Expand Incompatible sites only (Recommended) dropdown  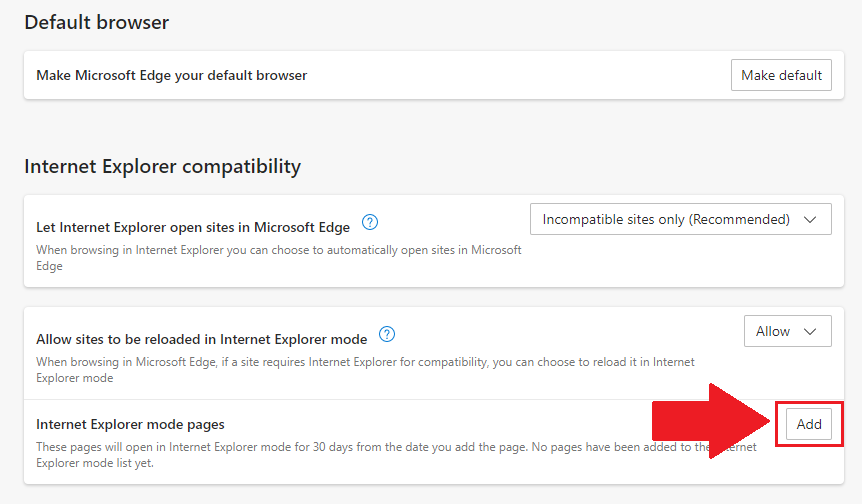click(x=681, y=219)
